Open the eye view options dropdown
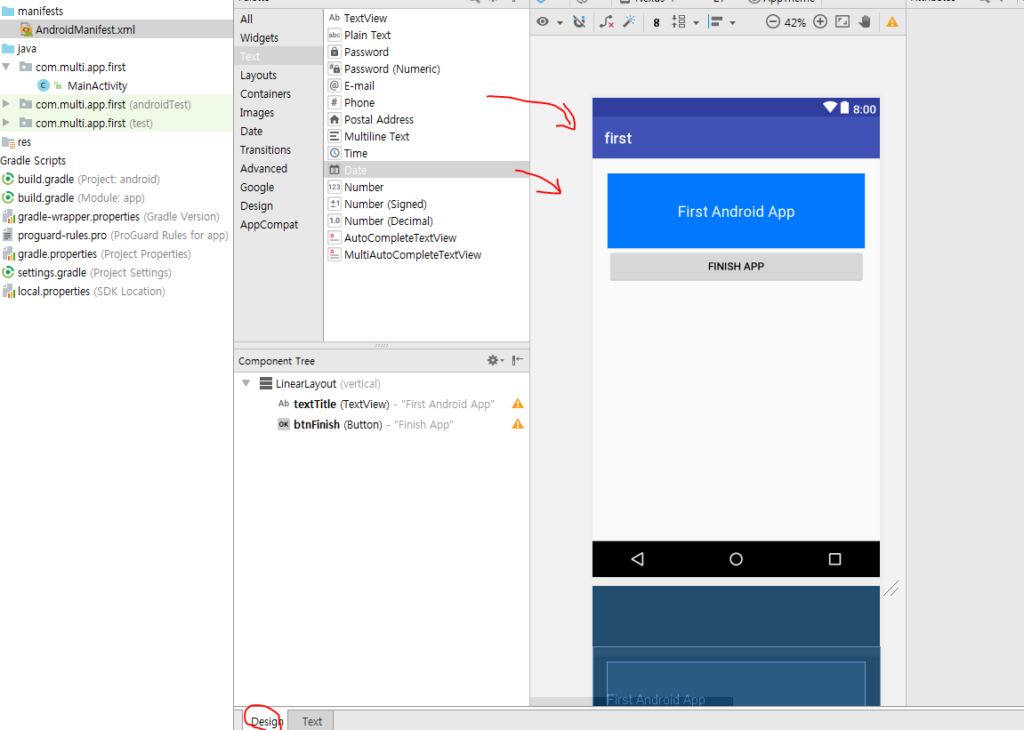The height and width of the screenshot is (730, 1024). (548, 22)
